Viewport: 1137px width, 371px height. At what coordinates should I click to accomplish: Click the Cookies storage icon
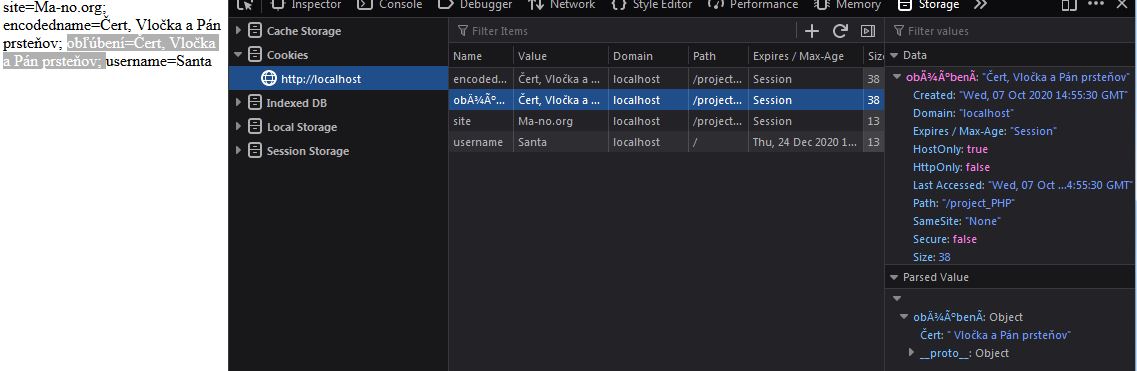pos(255,54)
